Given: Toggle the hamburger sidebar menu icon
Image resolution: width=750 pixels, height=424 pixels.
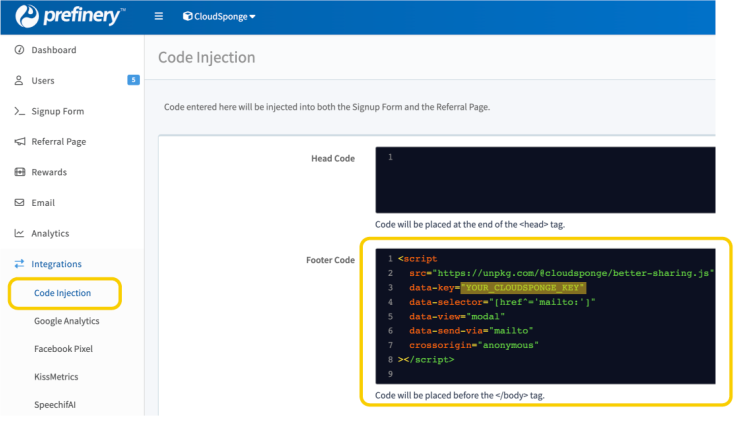Looking at the screenshot, I should 159,17.
